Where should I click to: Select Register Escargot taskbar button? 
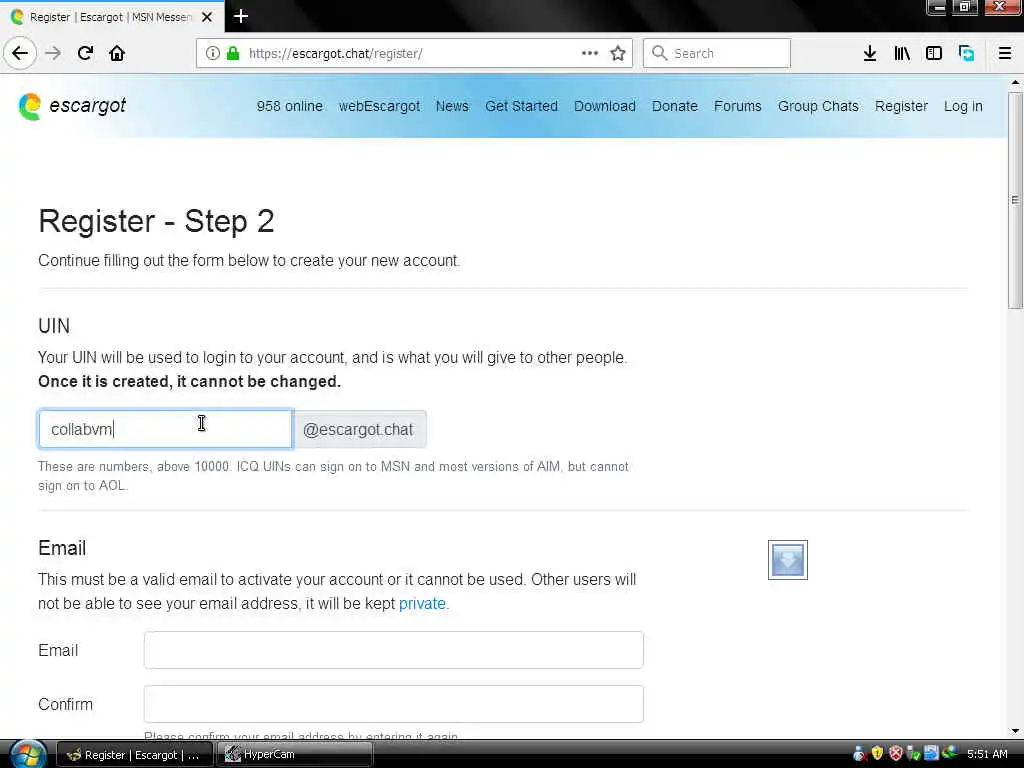pyautogui.click(x=135, y=754)
